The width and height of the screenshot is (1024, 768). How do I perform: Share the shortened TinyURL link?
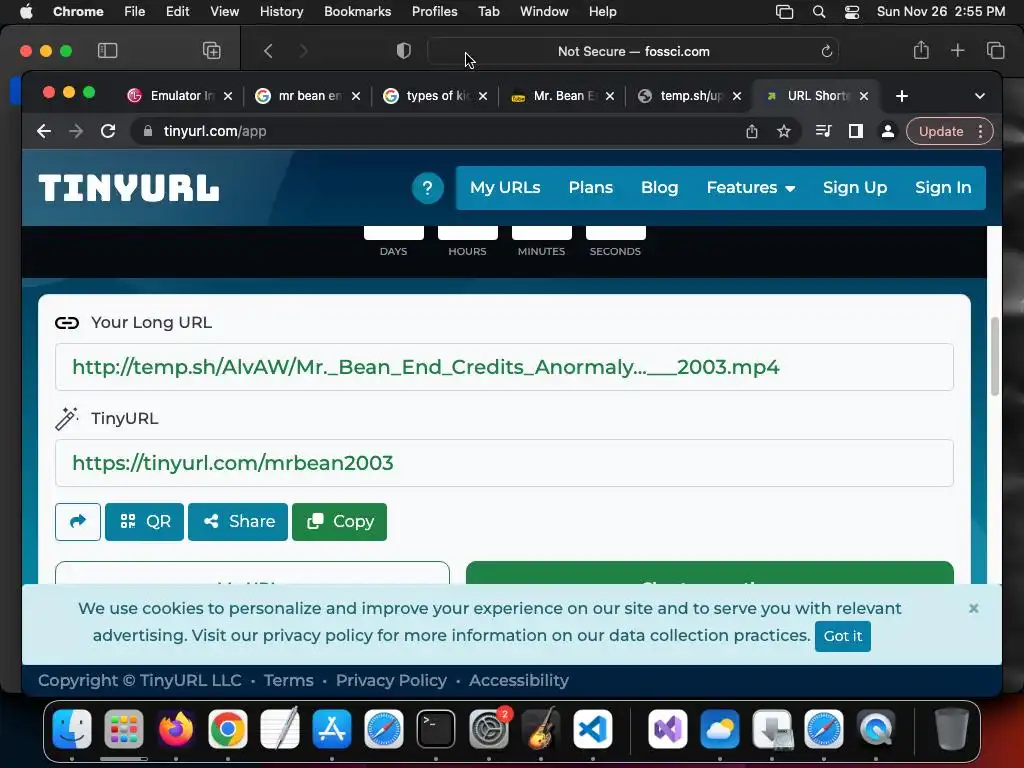238,522
